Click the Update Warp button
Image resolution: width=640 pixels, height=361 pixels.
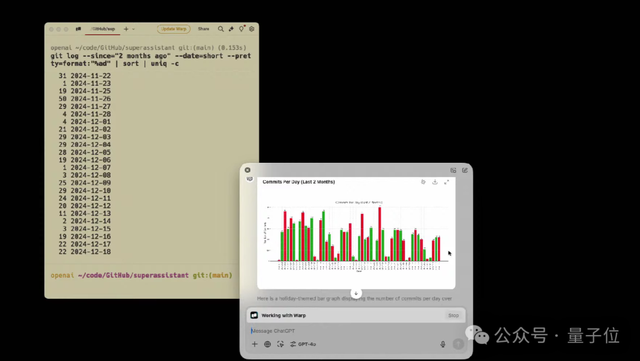pos(173,29)
